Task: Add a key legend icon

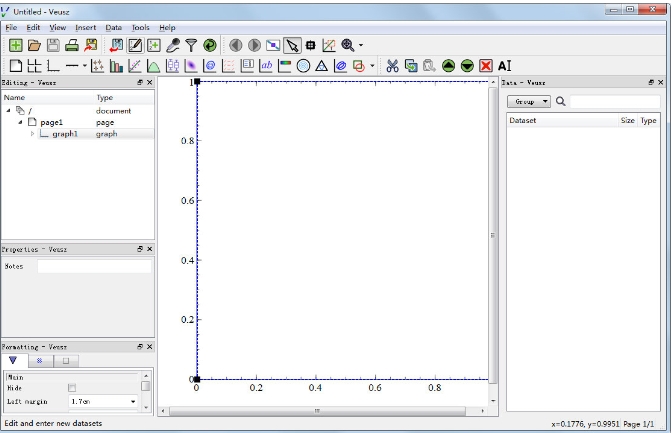Action: 247,66
